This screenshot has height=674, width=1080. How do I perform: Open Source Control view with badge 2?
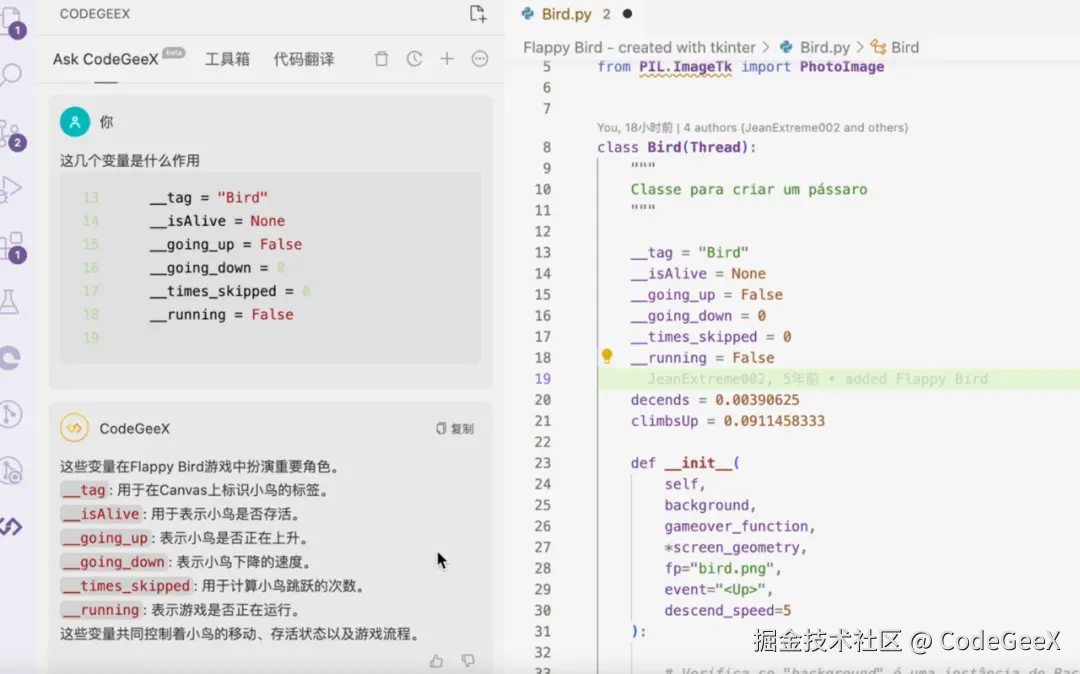[x=11, y=135]
